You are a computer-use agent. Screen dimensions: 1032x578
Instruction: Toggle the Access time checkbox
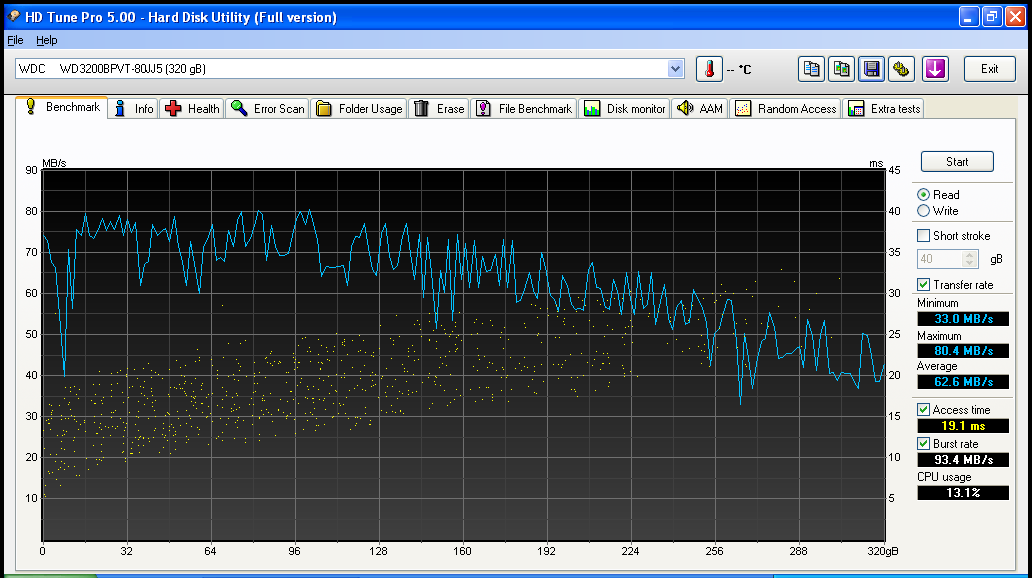pyautogui.click(x=923, y=409)
